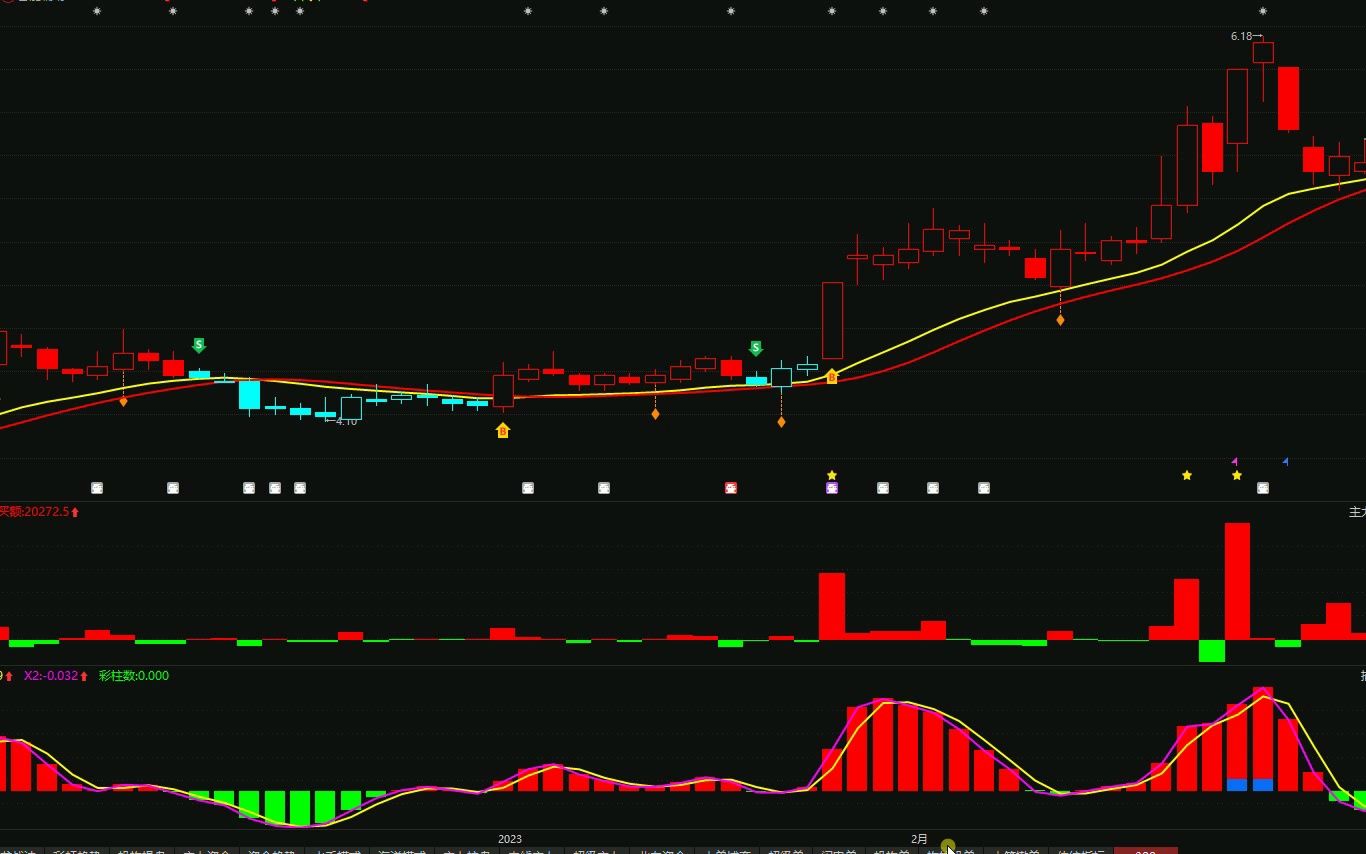Click the asterisk marker above the 6.18 high
Image resolution: width=1366 pixels, height=854 pixels.
tap(1263, 11)
